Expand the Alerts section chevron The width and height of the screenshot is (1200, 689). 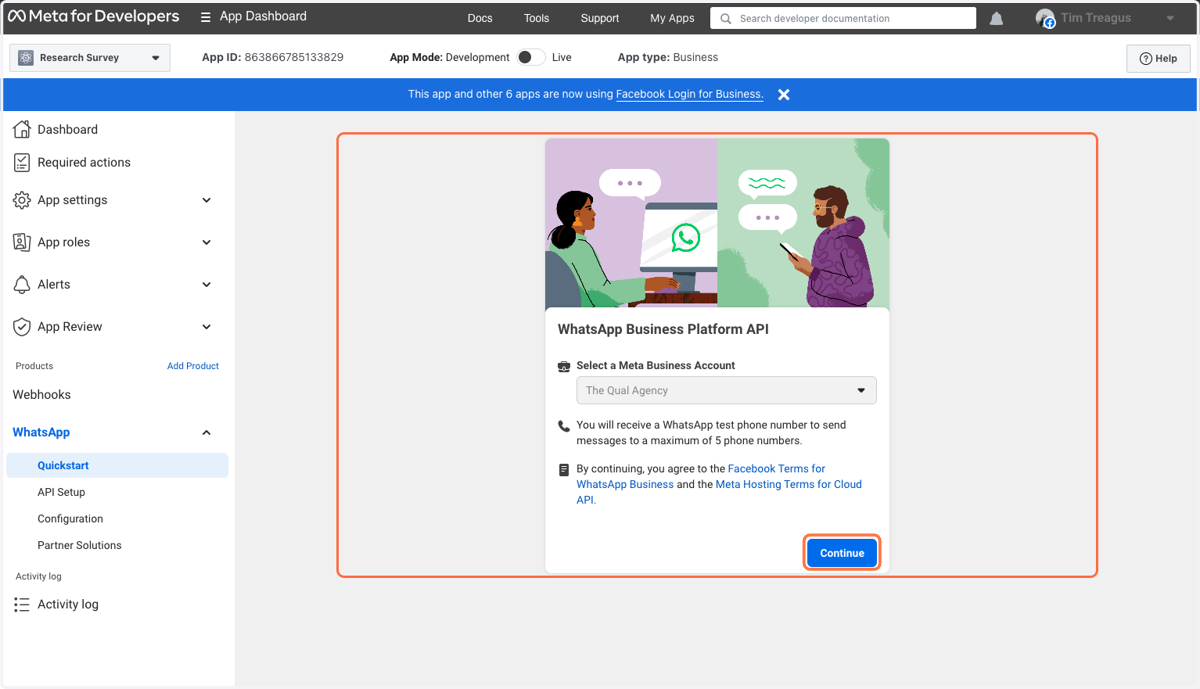click(207, 284)
